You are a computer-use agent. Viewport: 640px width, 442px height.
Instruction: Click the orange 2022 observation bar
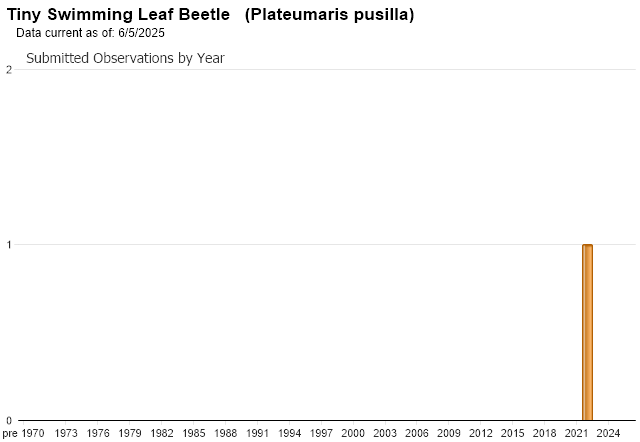(x=587, y=332)
